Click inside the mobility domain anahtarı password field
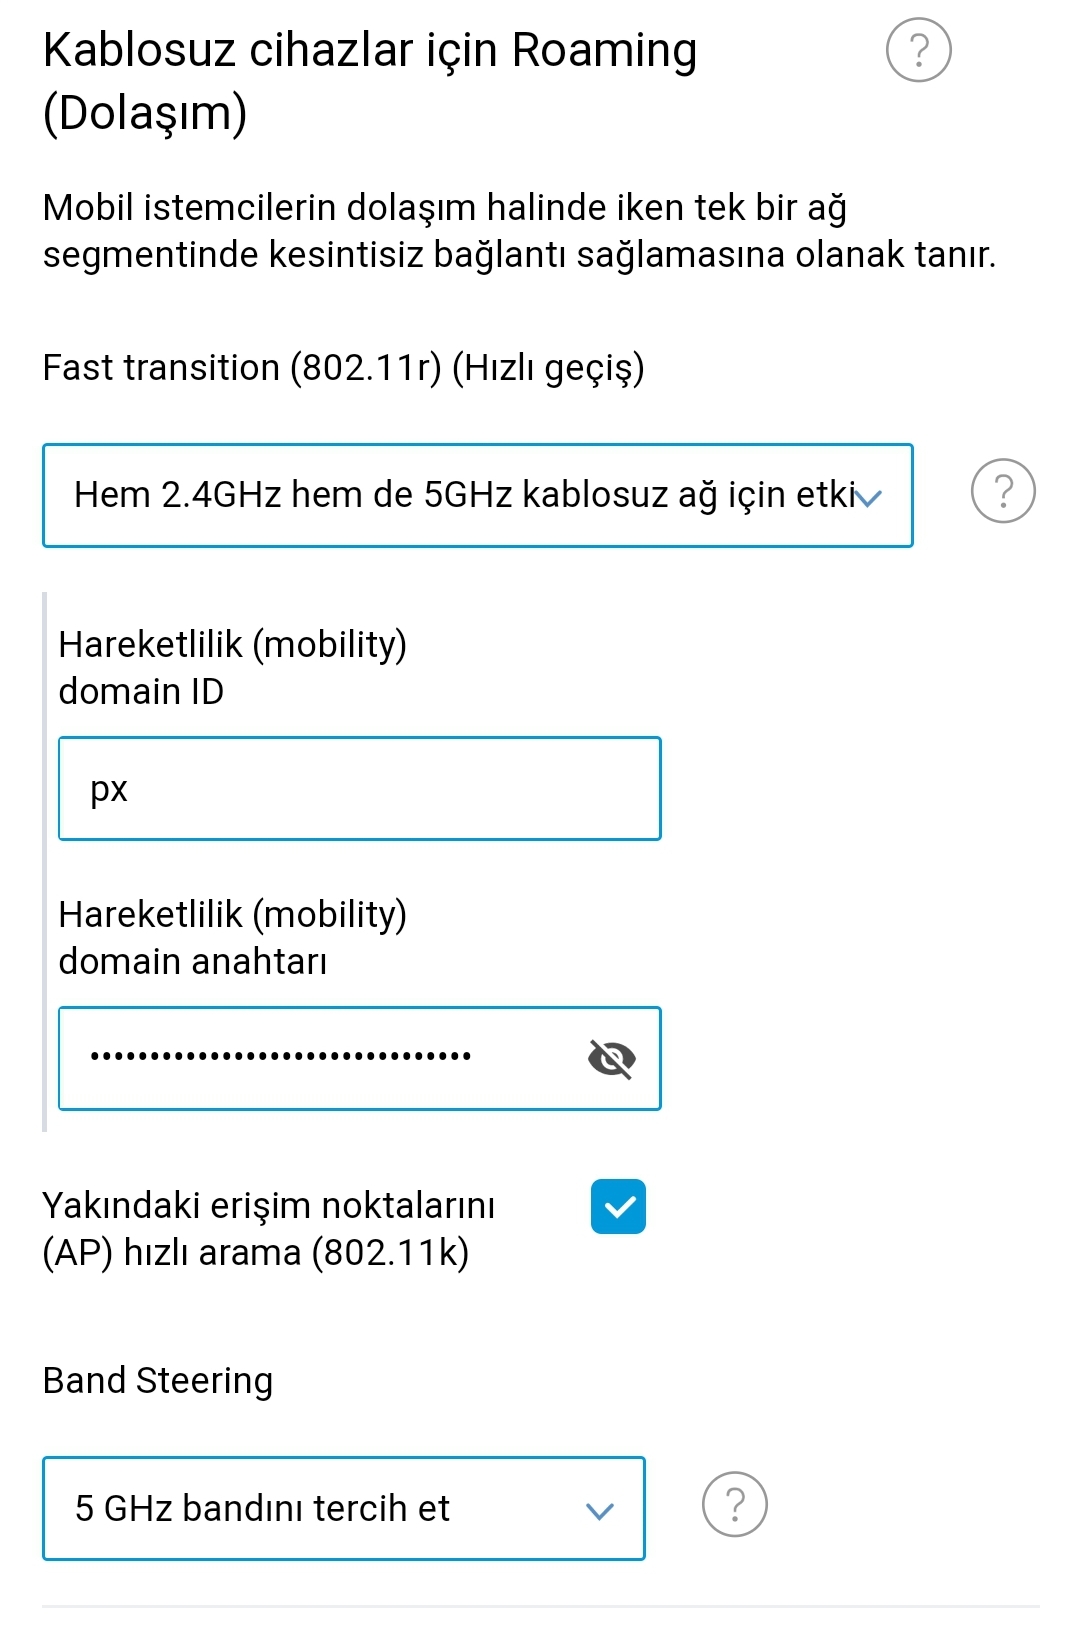The width and height of the screenshot is (1080, 1640). 360,1059
